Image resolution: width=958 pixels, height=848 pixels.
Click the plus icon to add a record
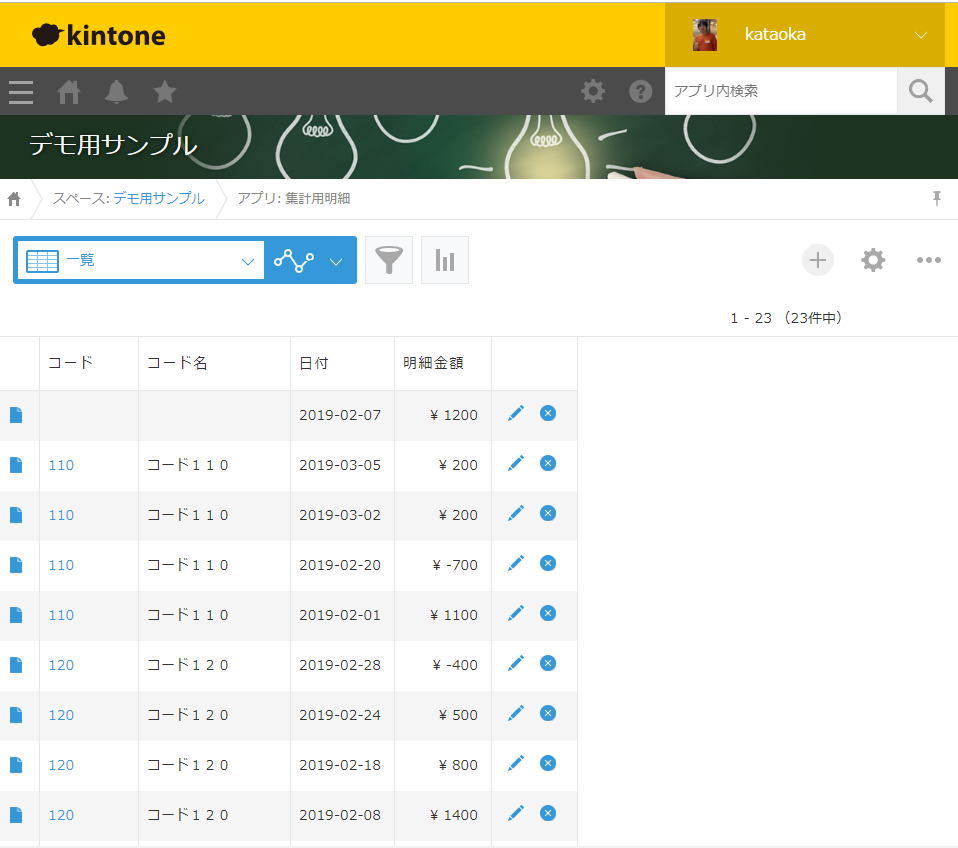point(817,260)
